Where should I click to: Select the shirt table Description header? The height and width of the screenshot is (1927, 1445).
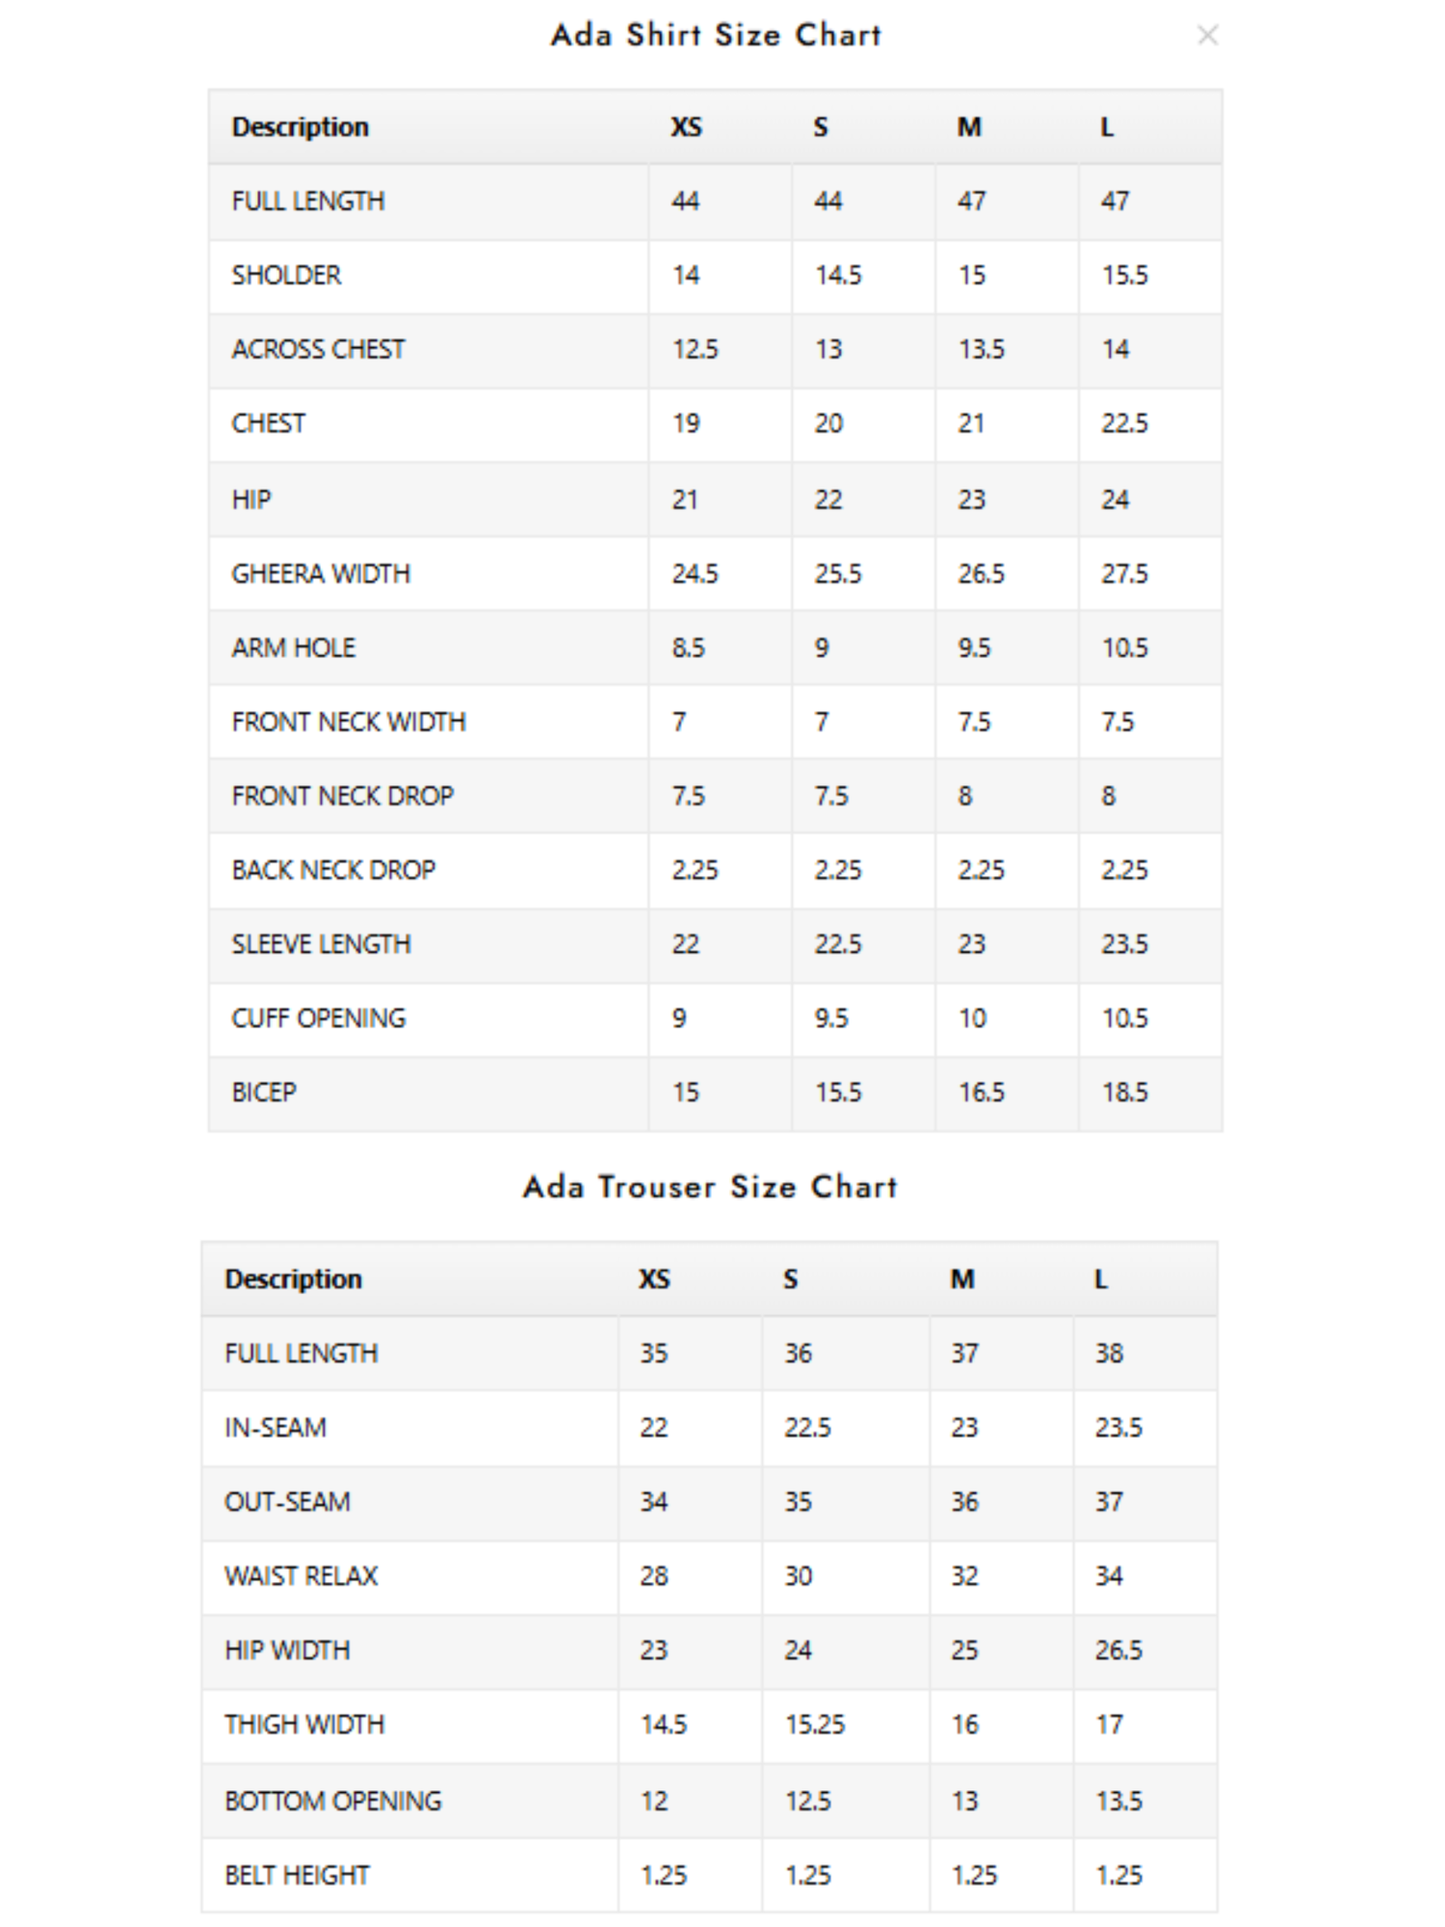pyautogui.click(x=300, y=127)
